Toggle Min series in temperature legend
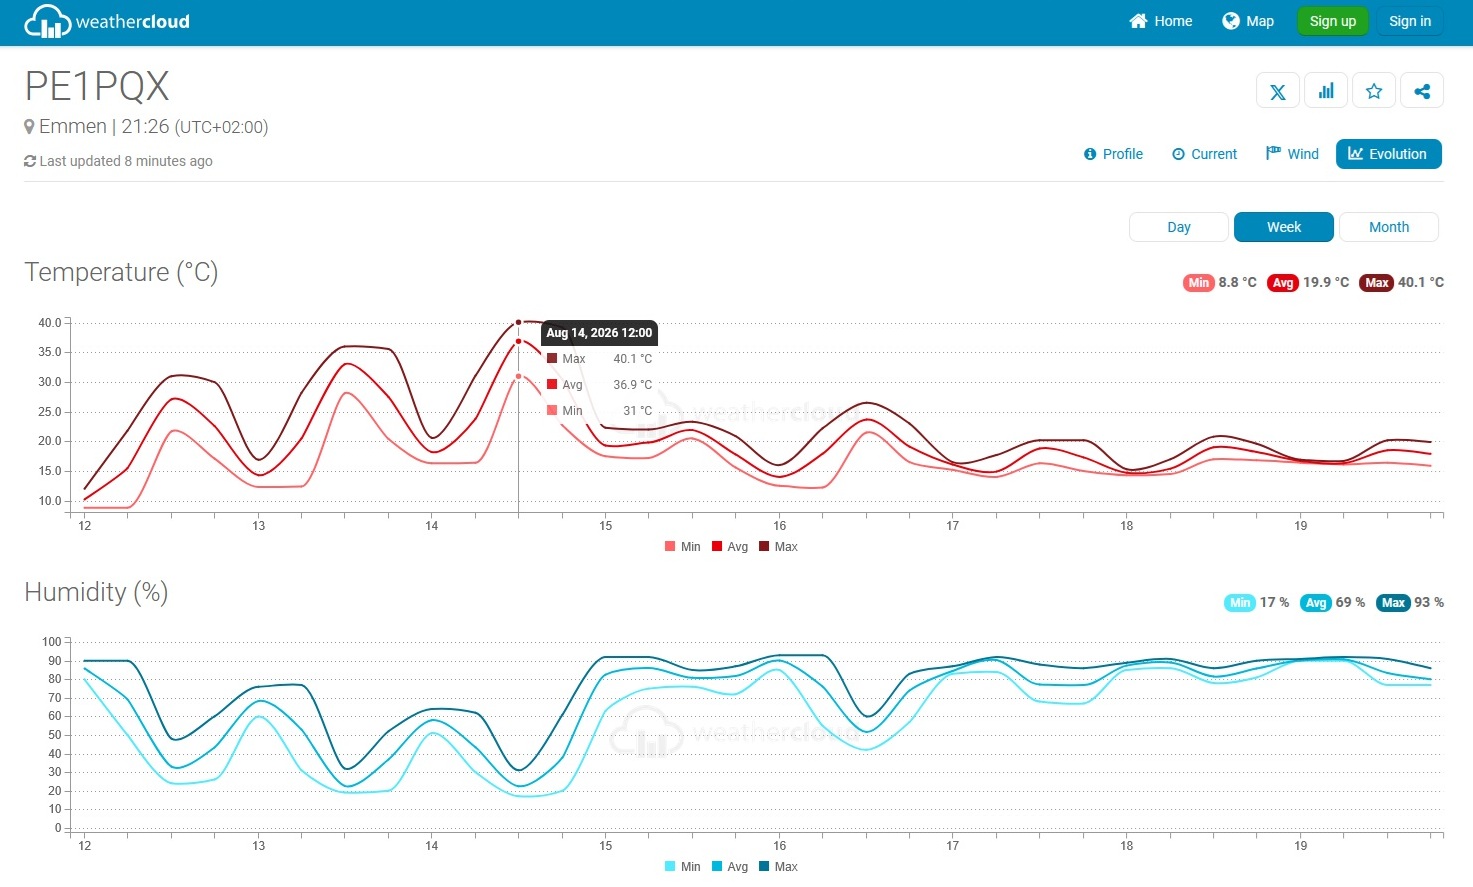The image size is (1473, 887). [x=682, y=547]
